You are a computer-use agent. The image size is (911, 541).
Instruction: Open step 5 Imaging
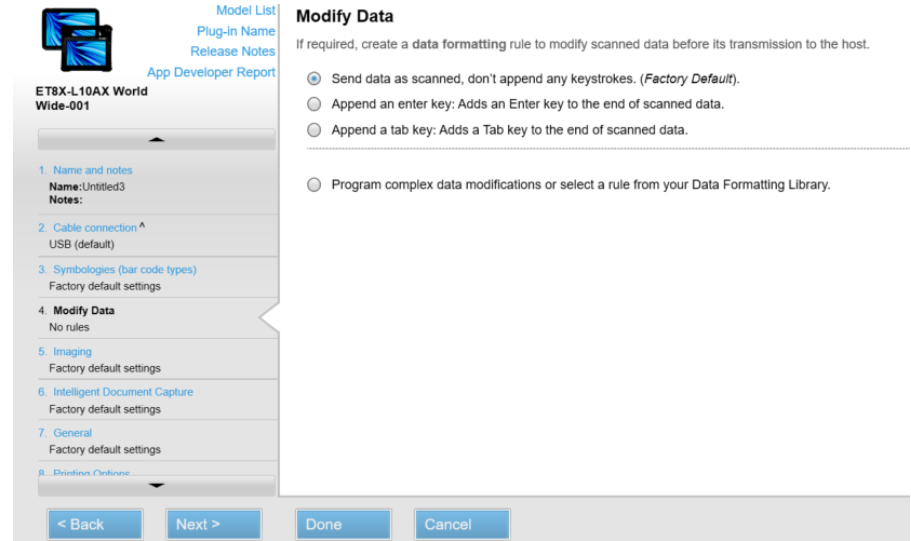(70, 351)
